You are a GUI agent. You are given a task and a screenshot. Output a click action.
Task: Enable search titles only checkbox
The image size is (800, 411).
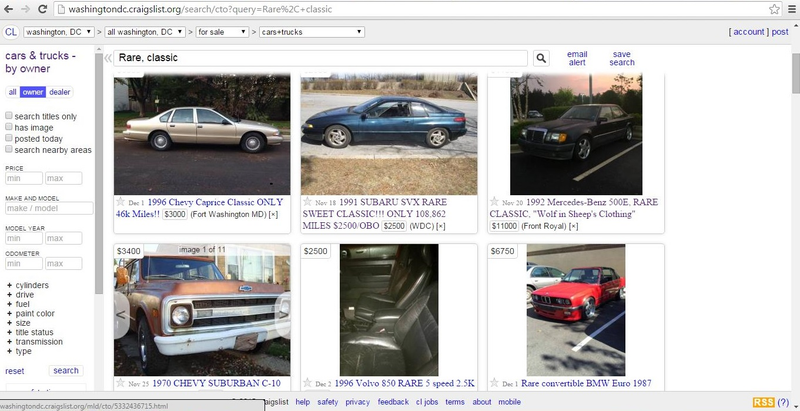click(x=9, y=116)
